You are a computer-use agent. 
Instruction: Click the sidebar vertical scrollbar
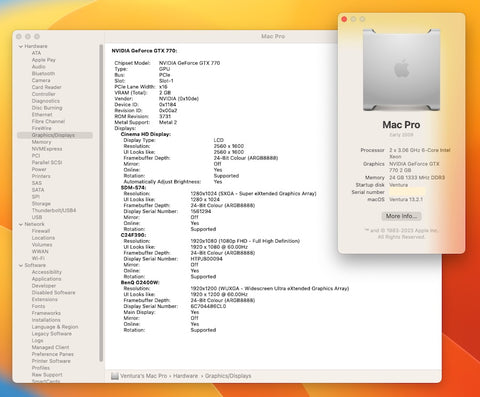click(x=101, y=203)
